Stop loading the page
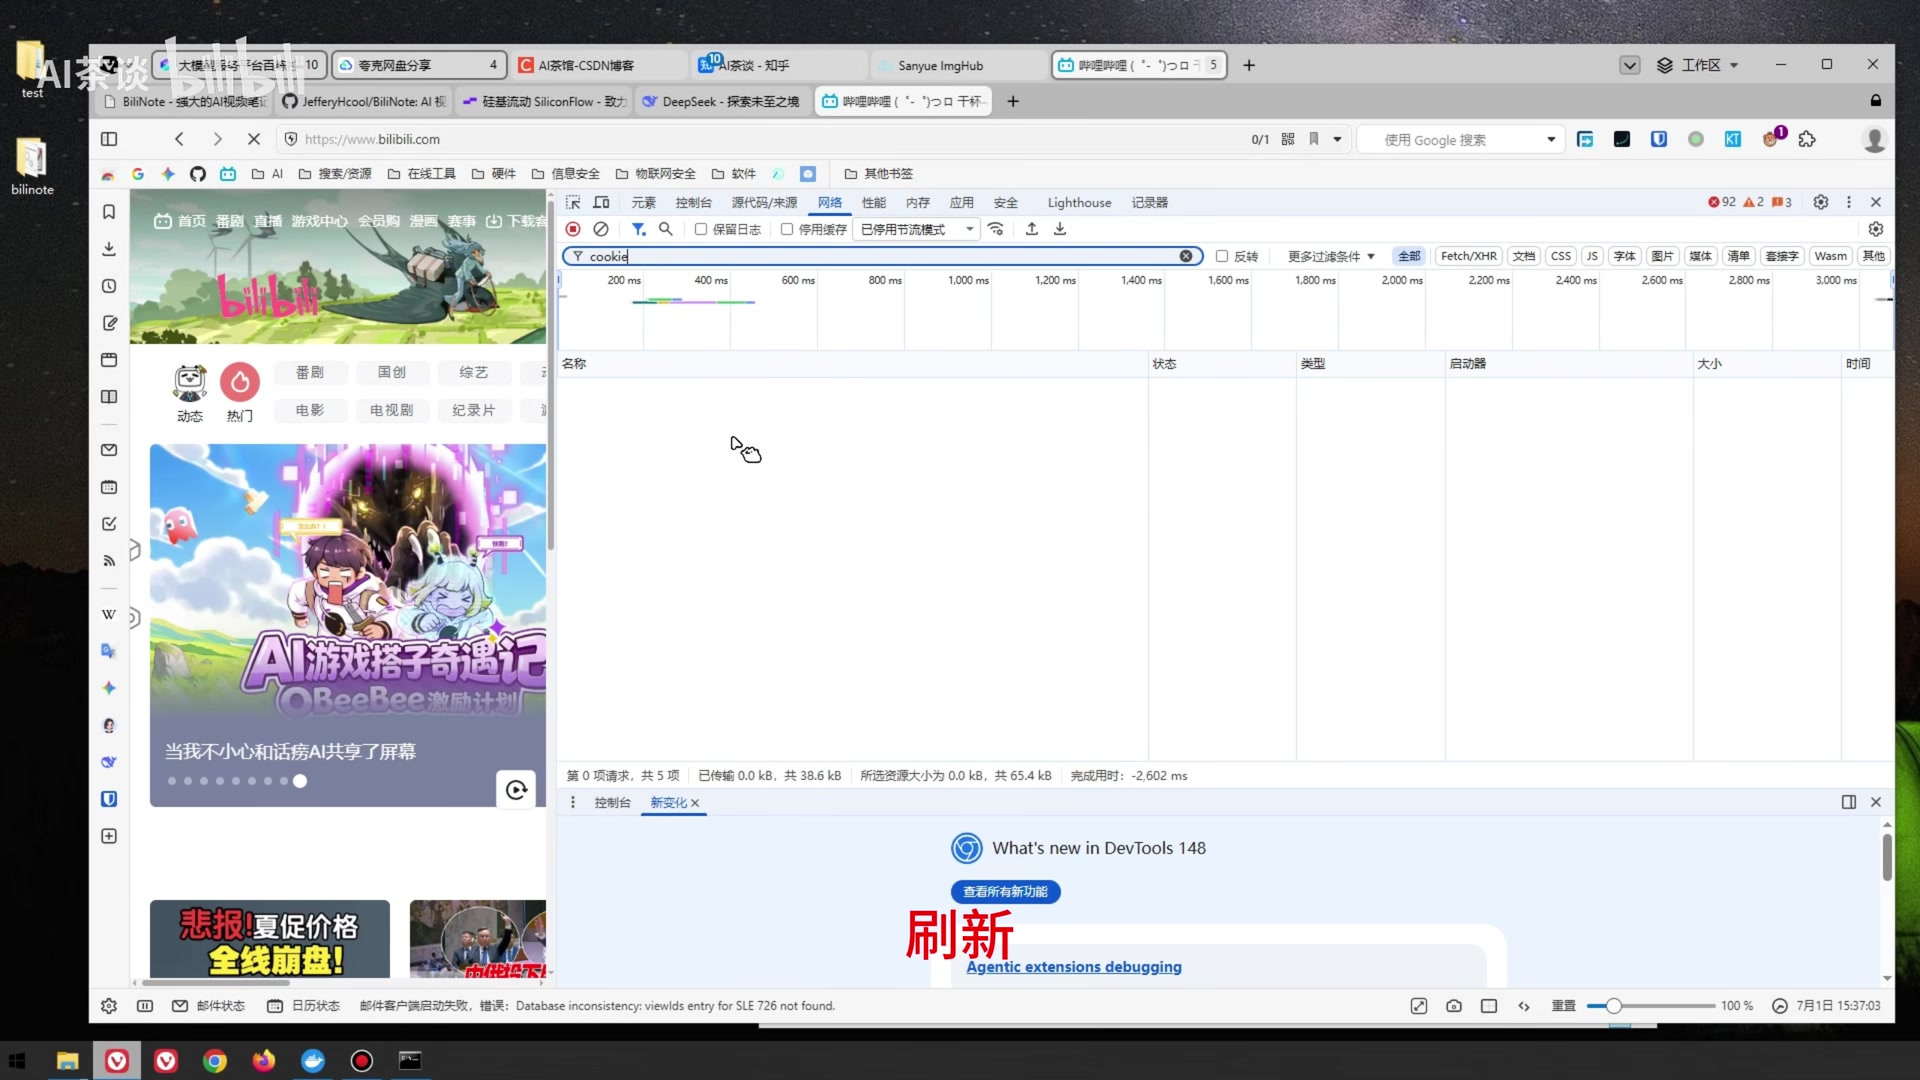 click(254, 139)
